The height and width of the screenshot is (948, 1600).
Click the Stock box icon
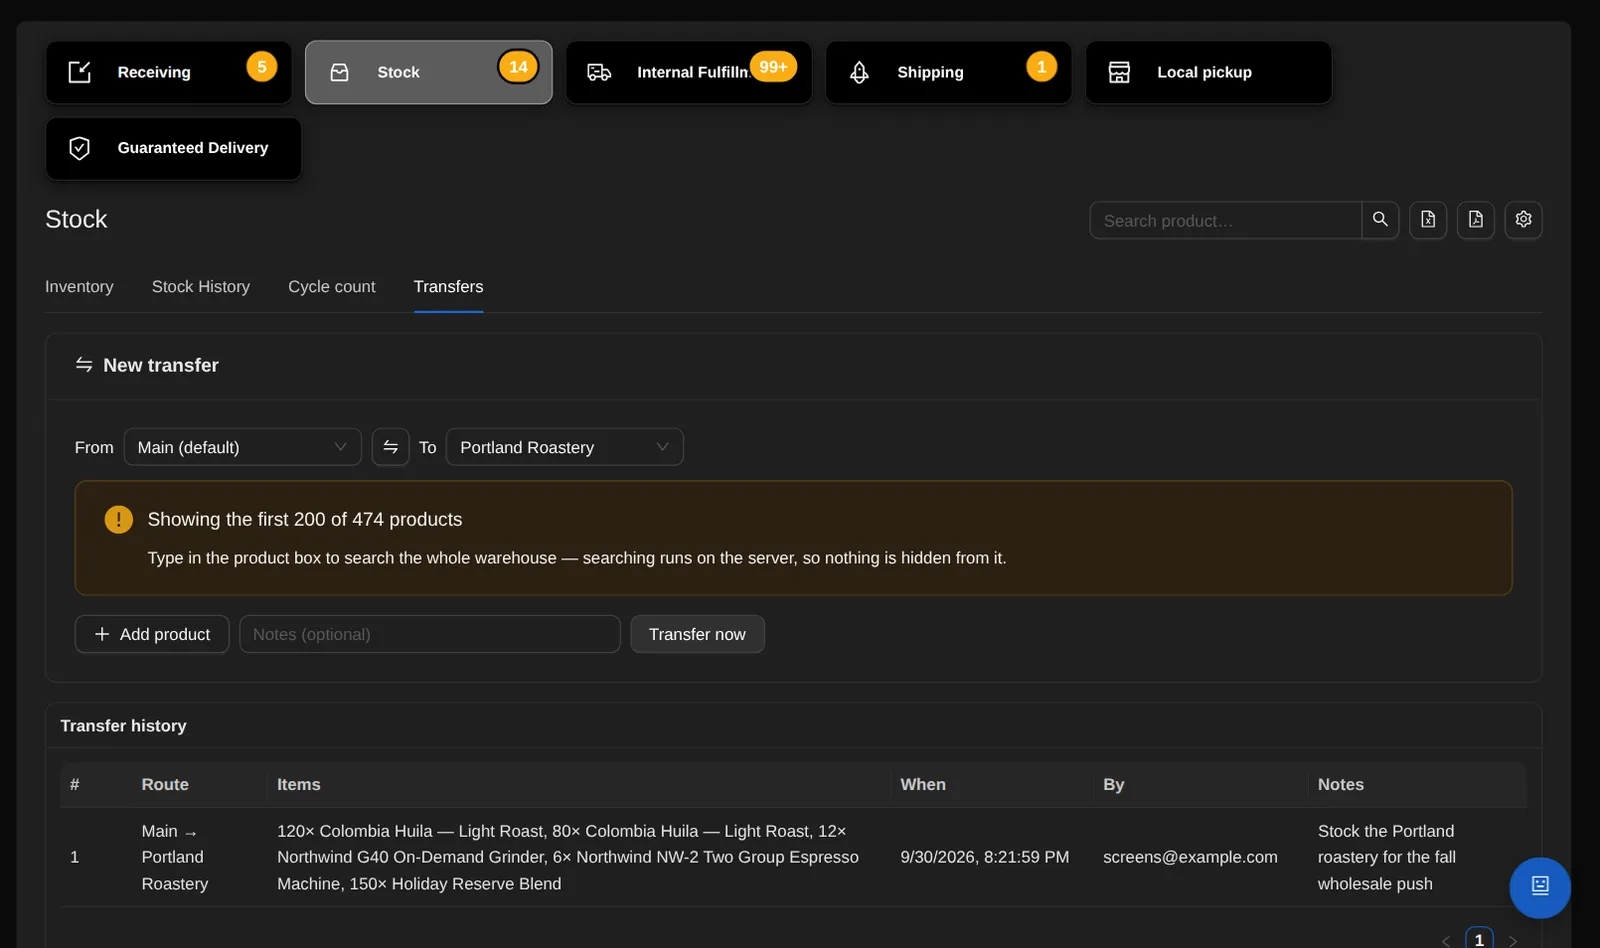(x=340, y=72)
